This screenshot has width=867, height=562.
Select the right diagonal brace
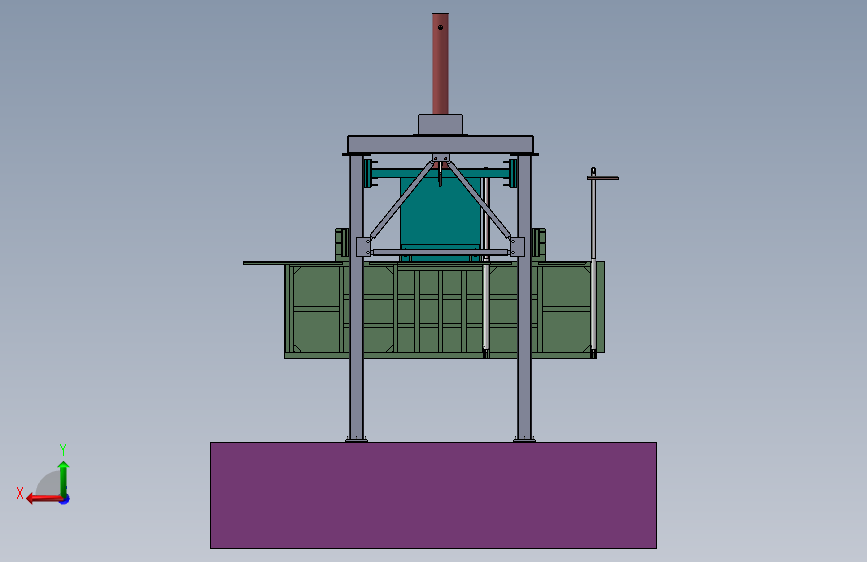[479, 200]
